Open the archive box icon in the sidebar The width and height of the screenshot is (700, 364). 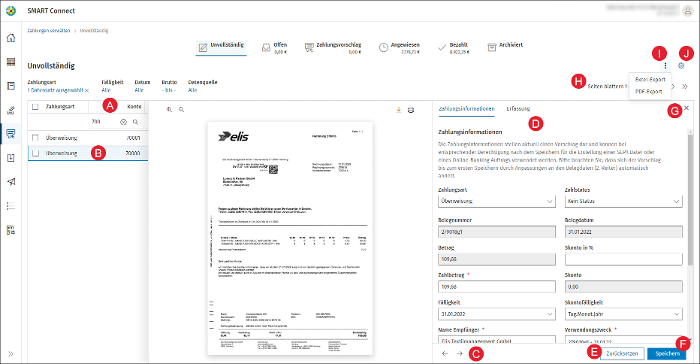tap(11, 86)
